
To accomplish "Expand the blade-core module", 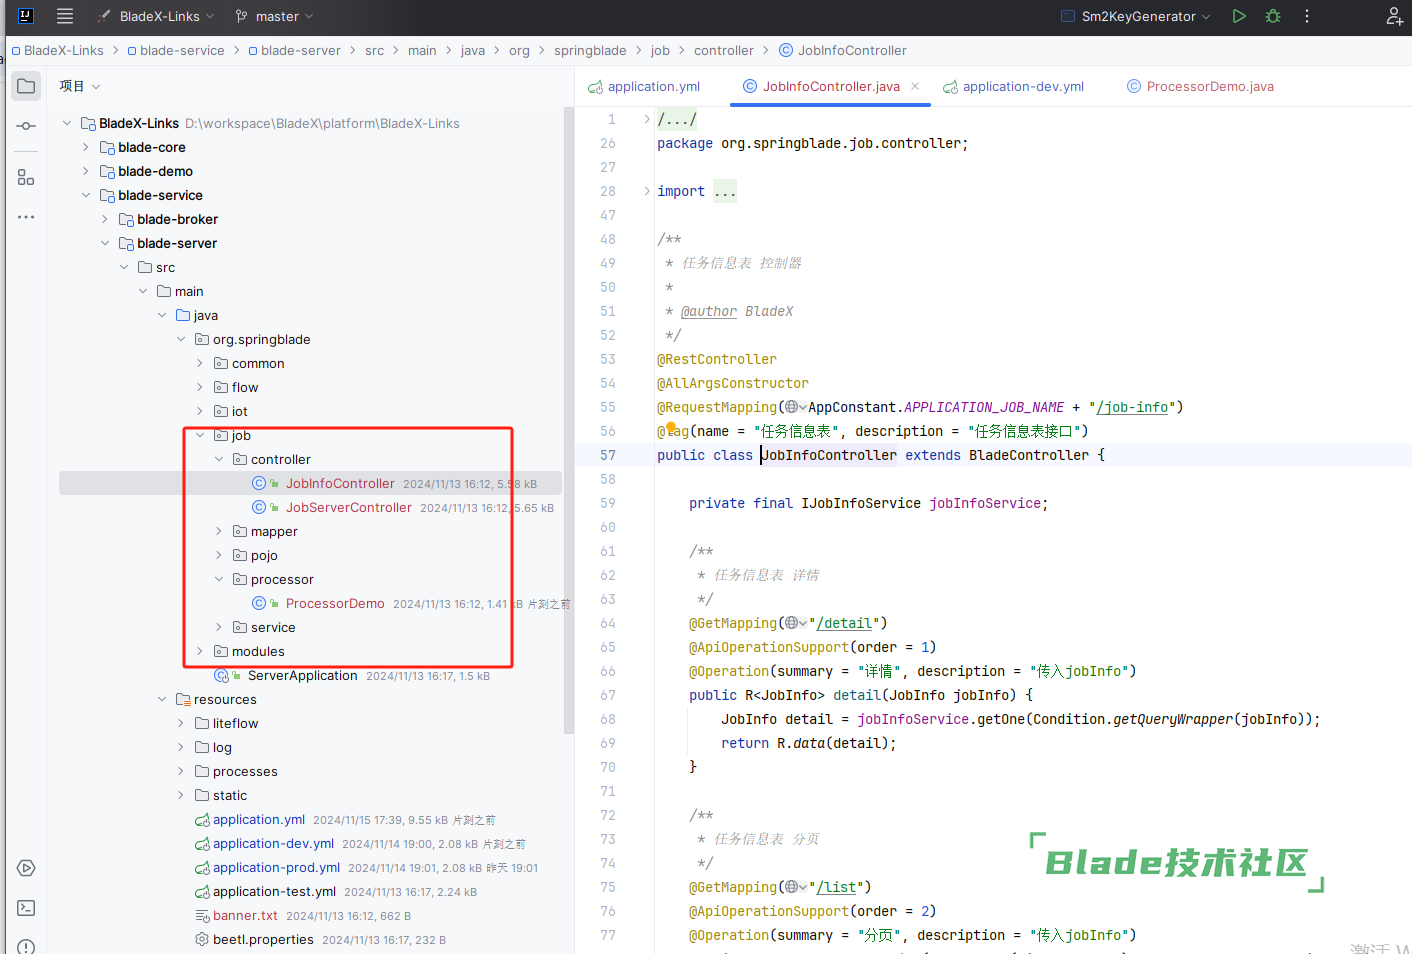I will coord(86,147).
